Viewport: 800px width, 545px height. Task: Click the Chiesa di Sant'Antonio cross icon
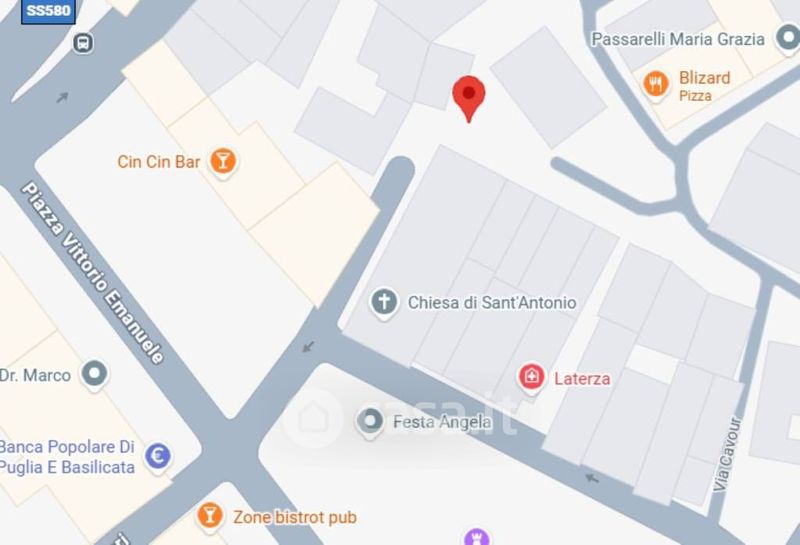click(384, 302)
